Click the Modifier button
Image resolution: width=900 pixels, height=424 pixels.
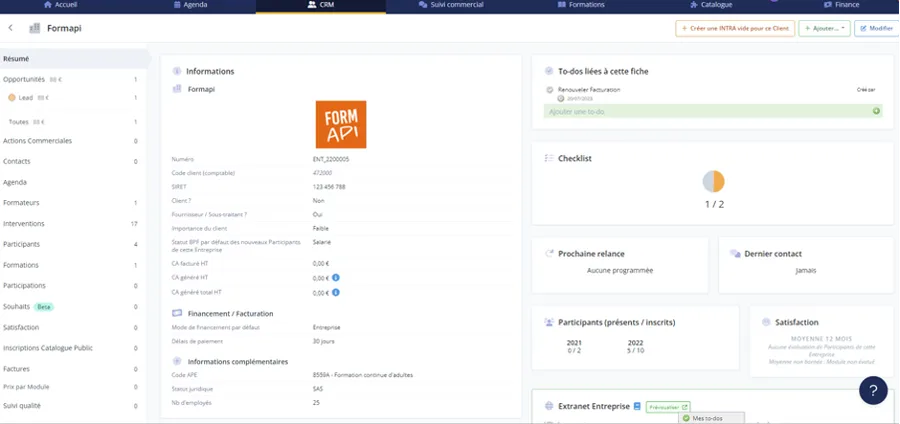(876, 28)
